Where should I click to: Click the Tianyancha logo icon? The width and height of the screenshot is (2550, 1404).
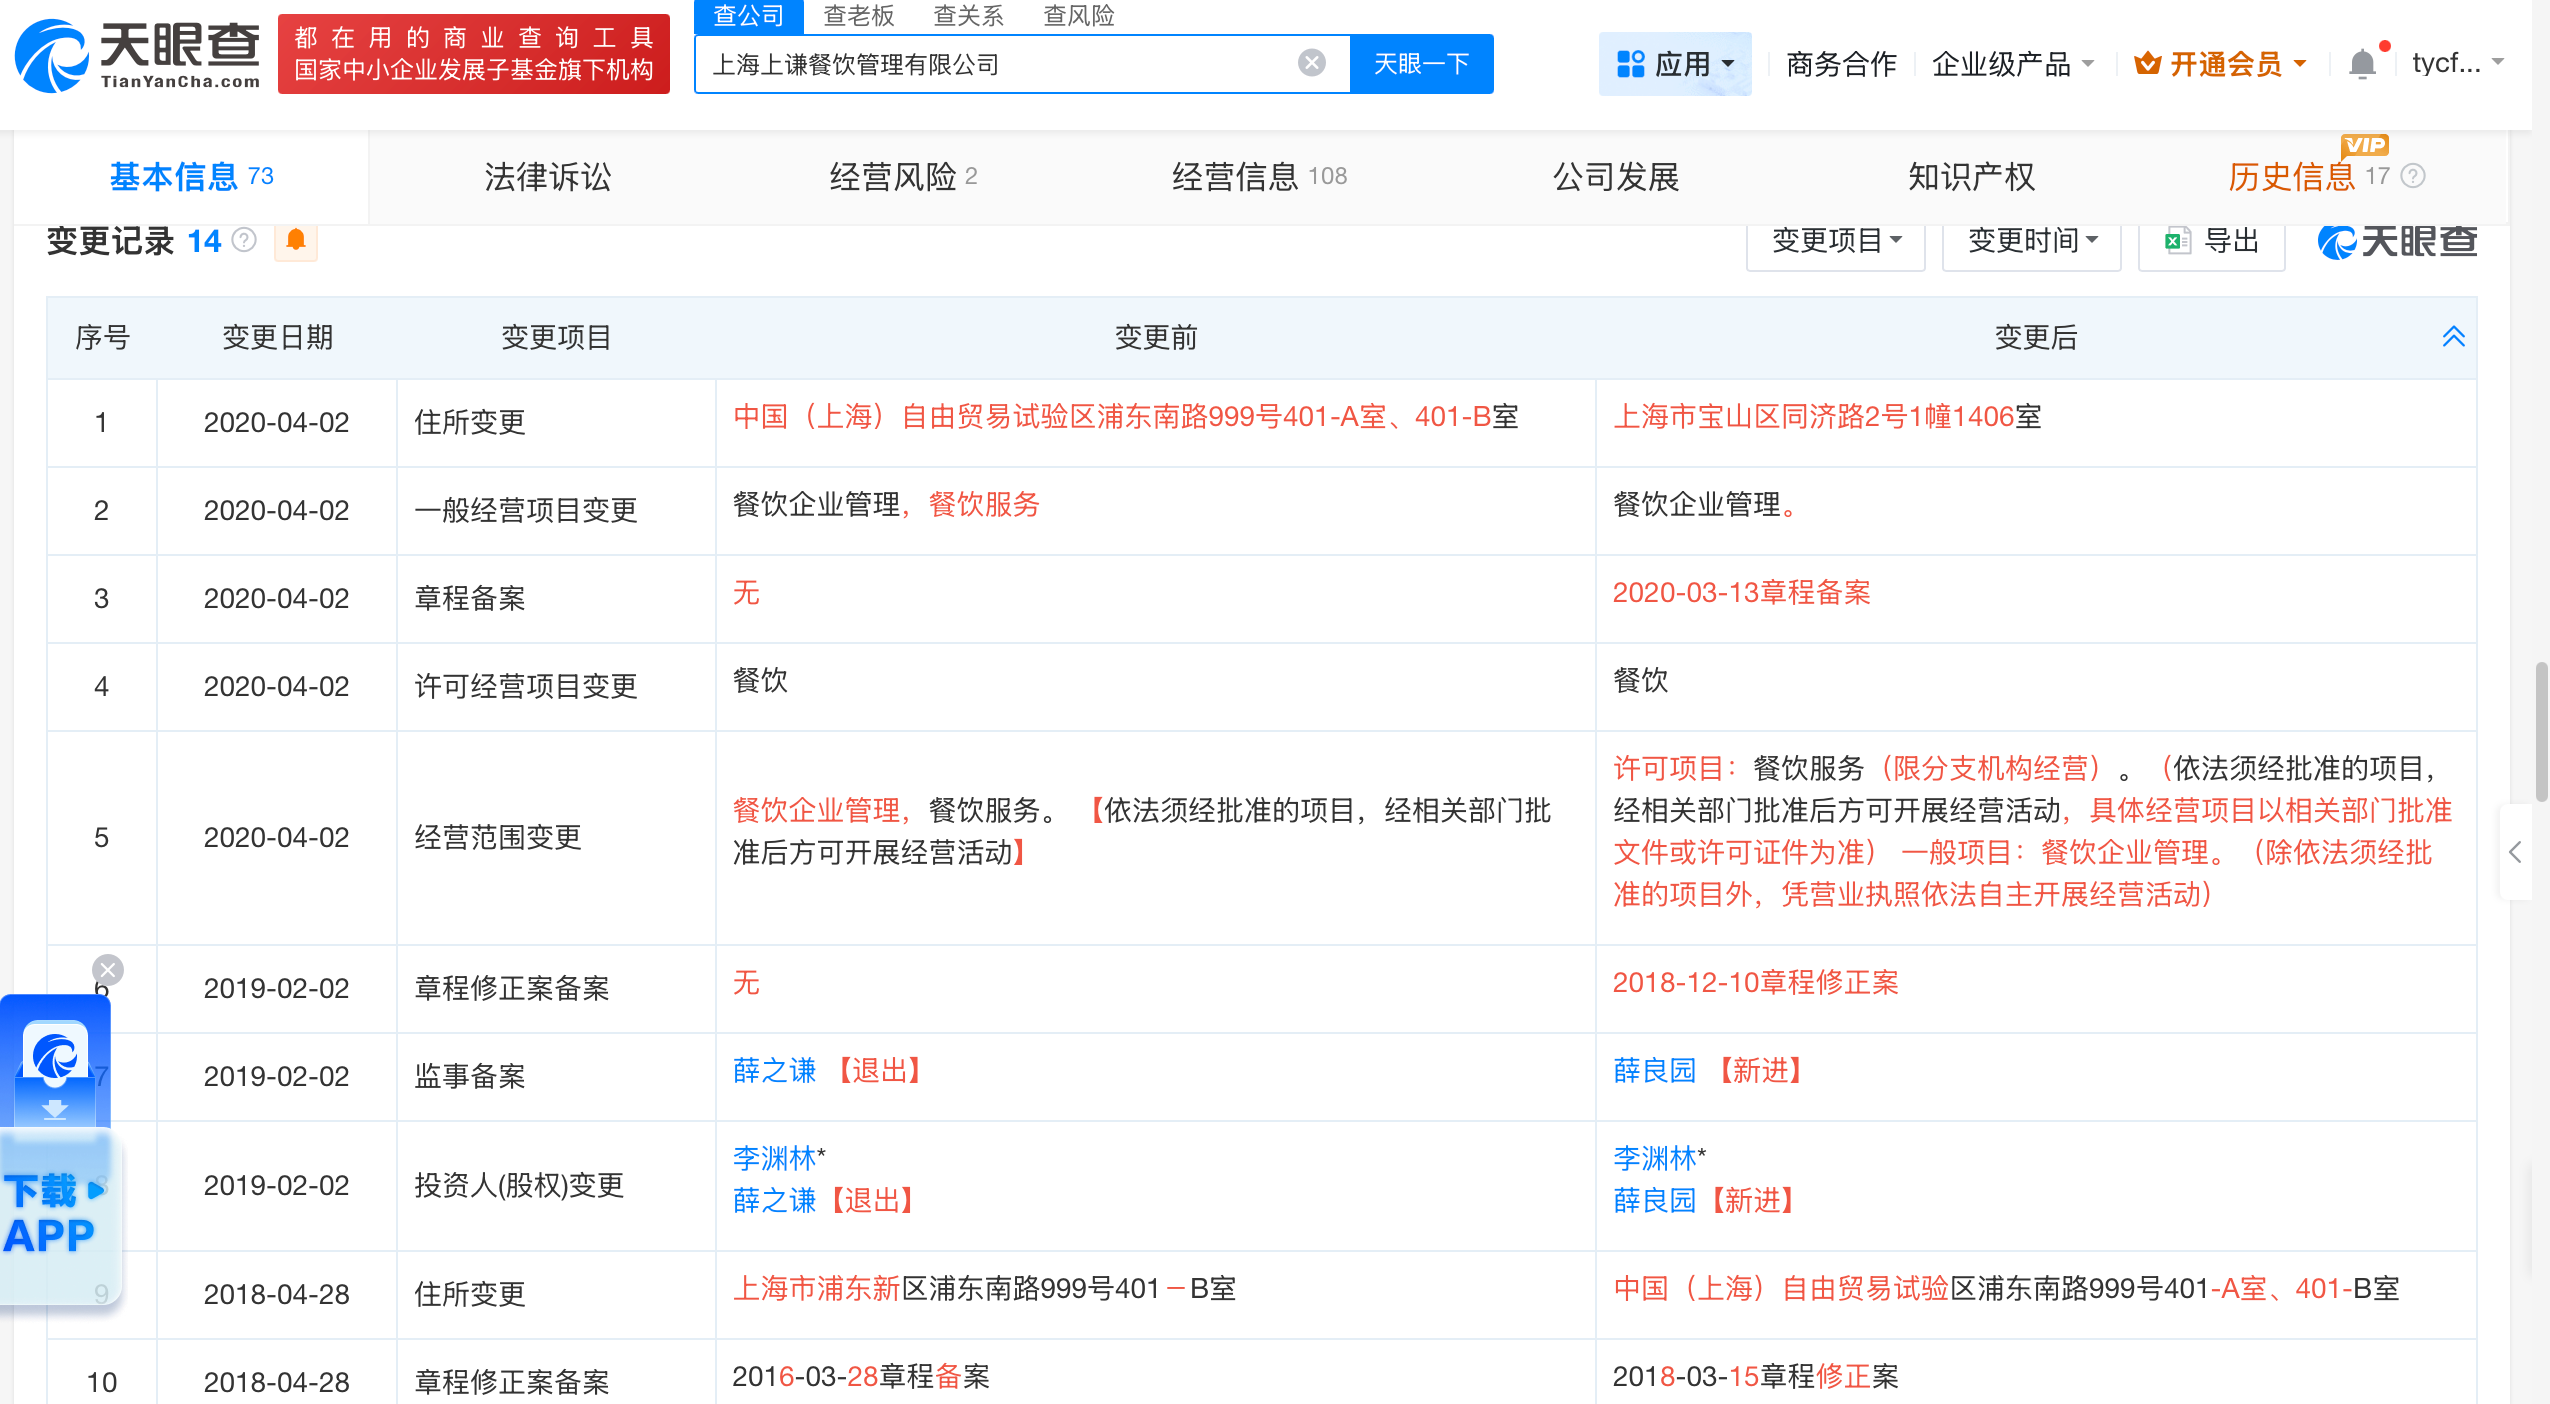tap(52, 55)
